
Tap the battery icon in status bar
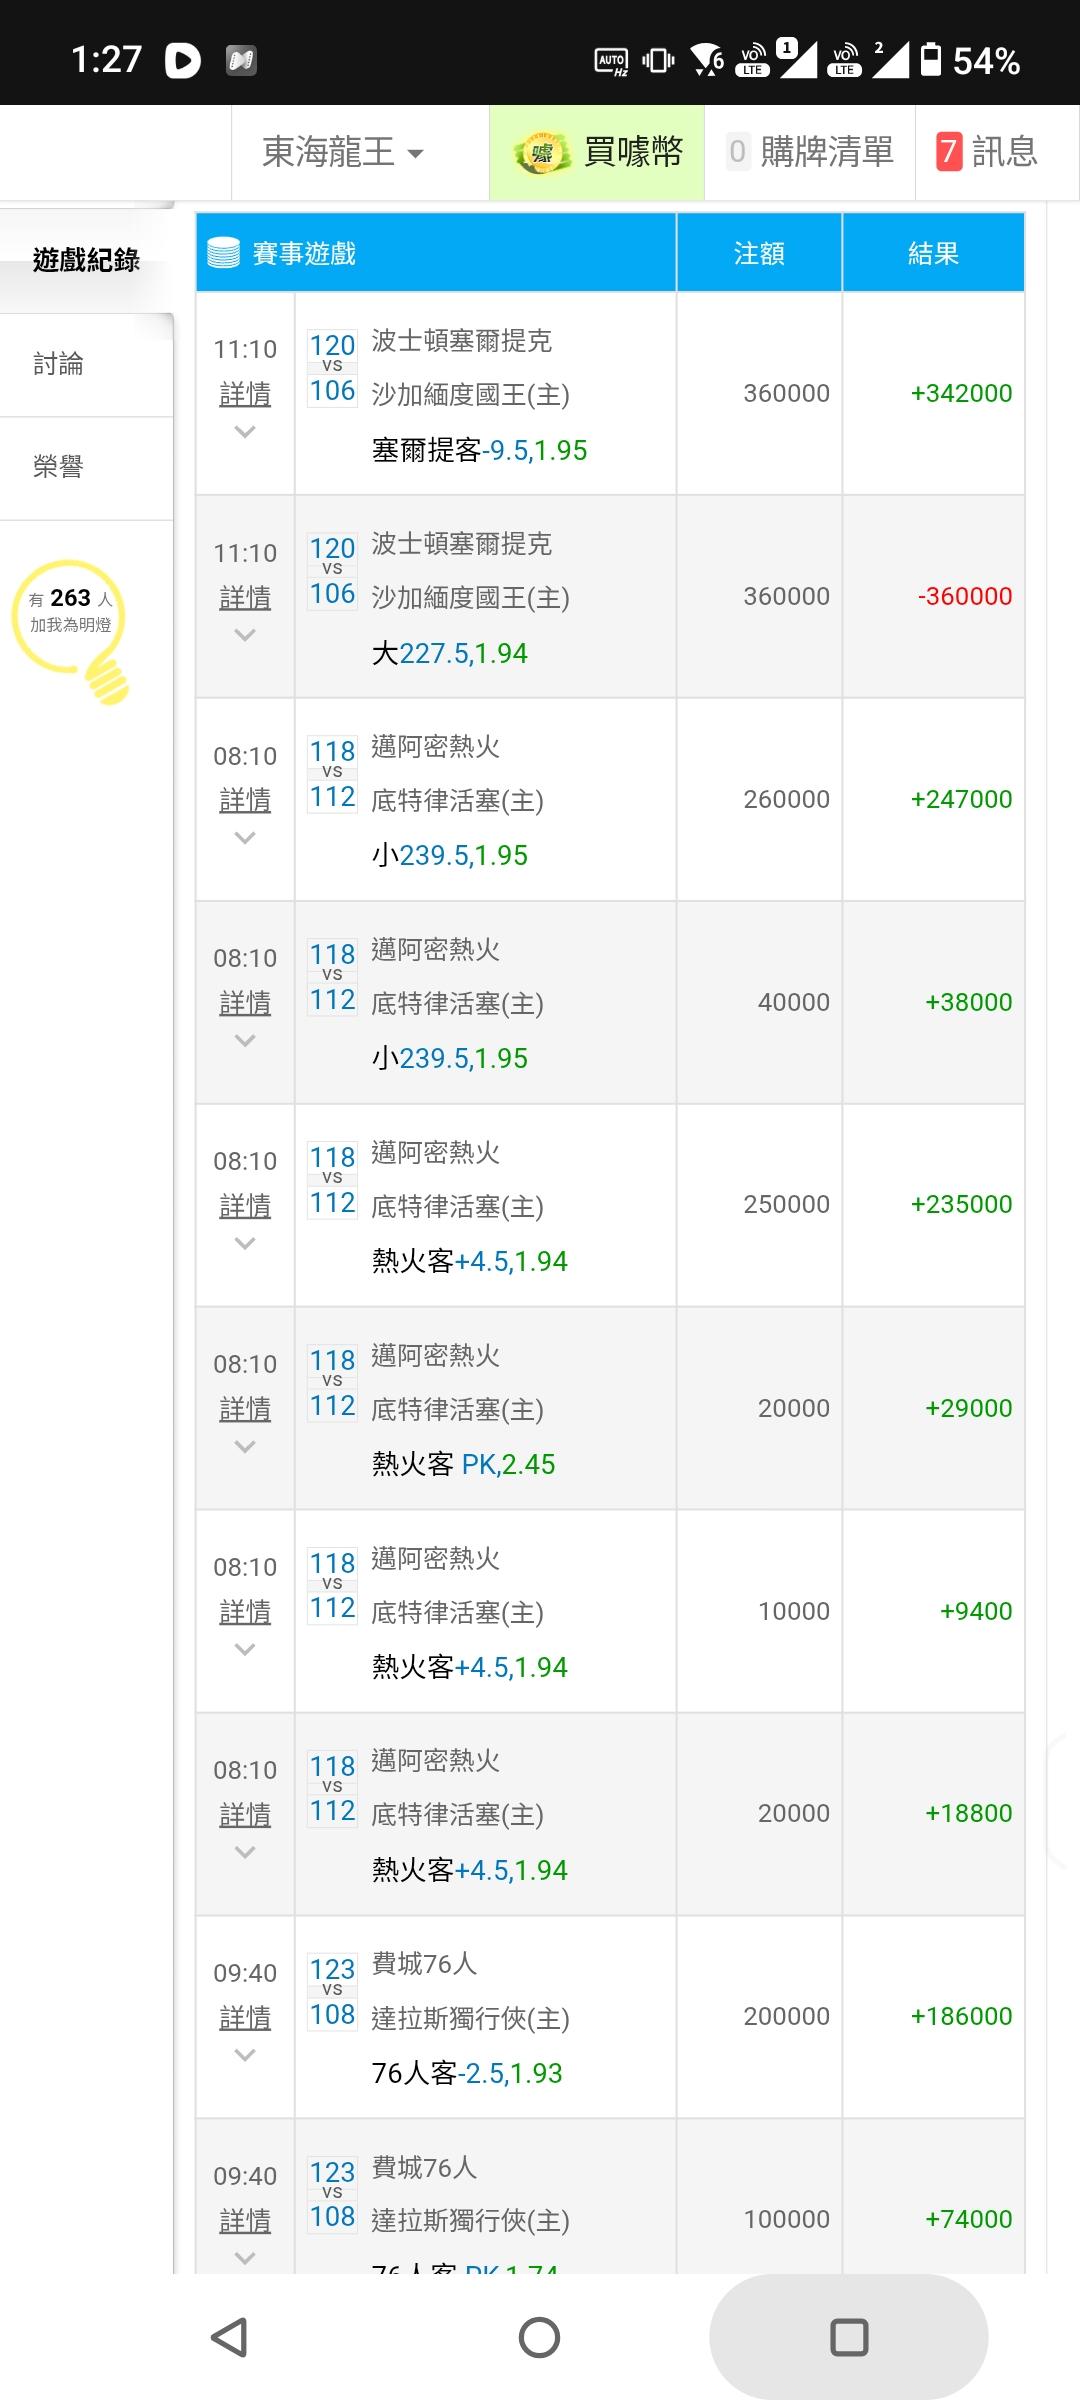pos(931,60)
